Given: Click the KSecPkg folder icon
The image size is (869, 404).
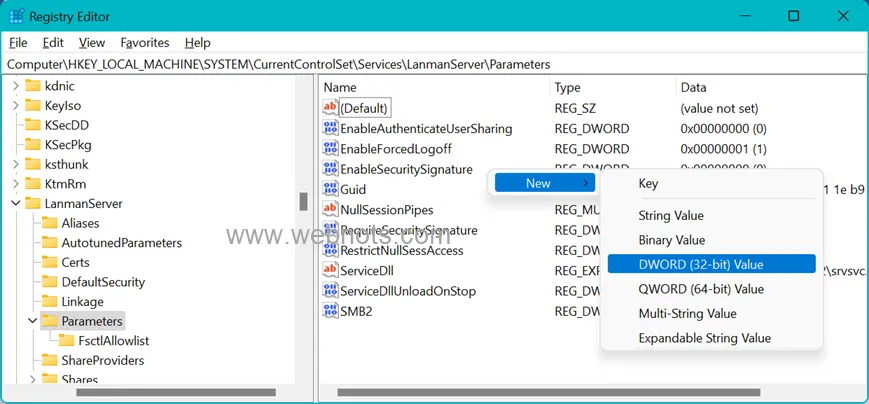Looking at the screenshot, I should [x=33, y=145].
